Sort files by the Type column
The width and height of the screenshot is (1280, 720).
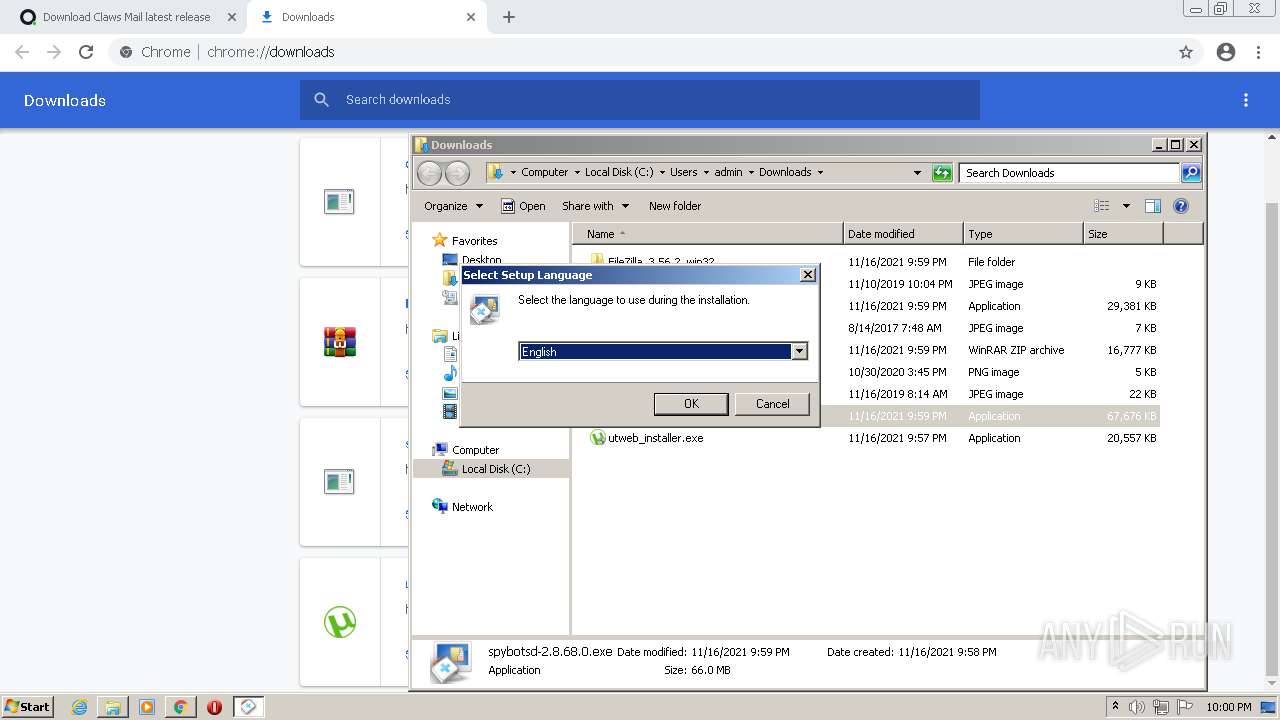1022,234
